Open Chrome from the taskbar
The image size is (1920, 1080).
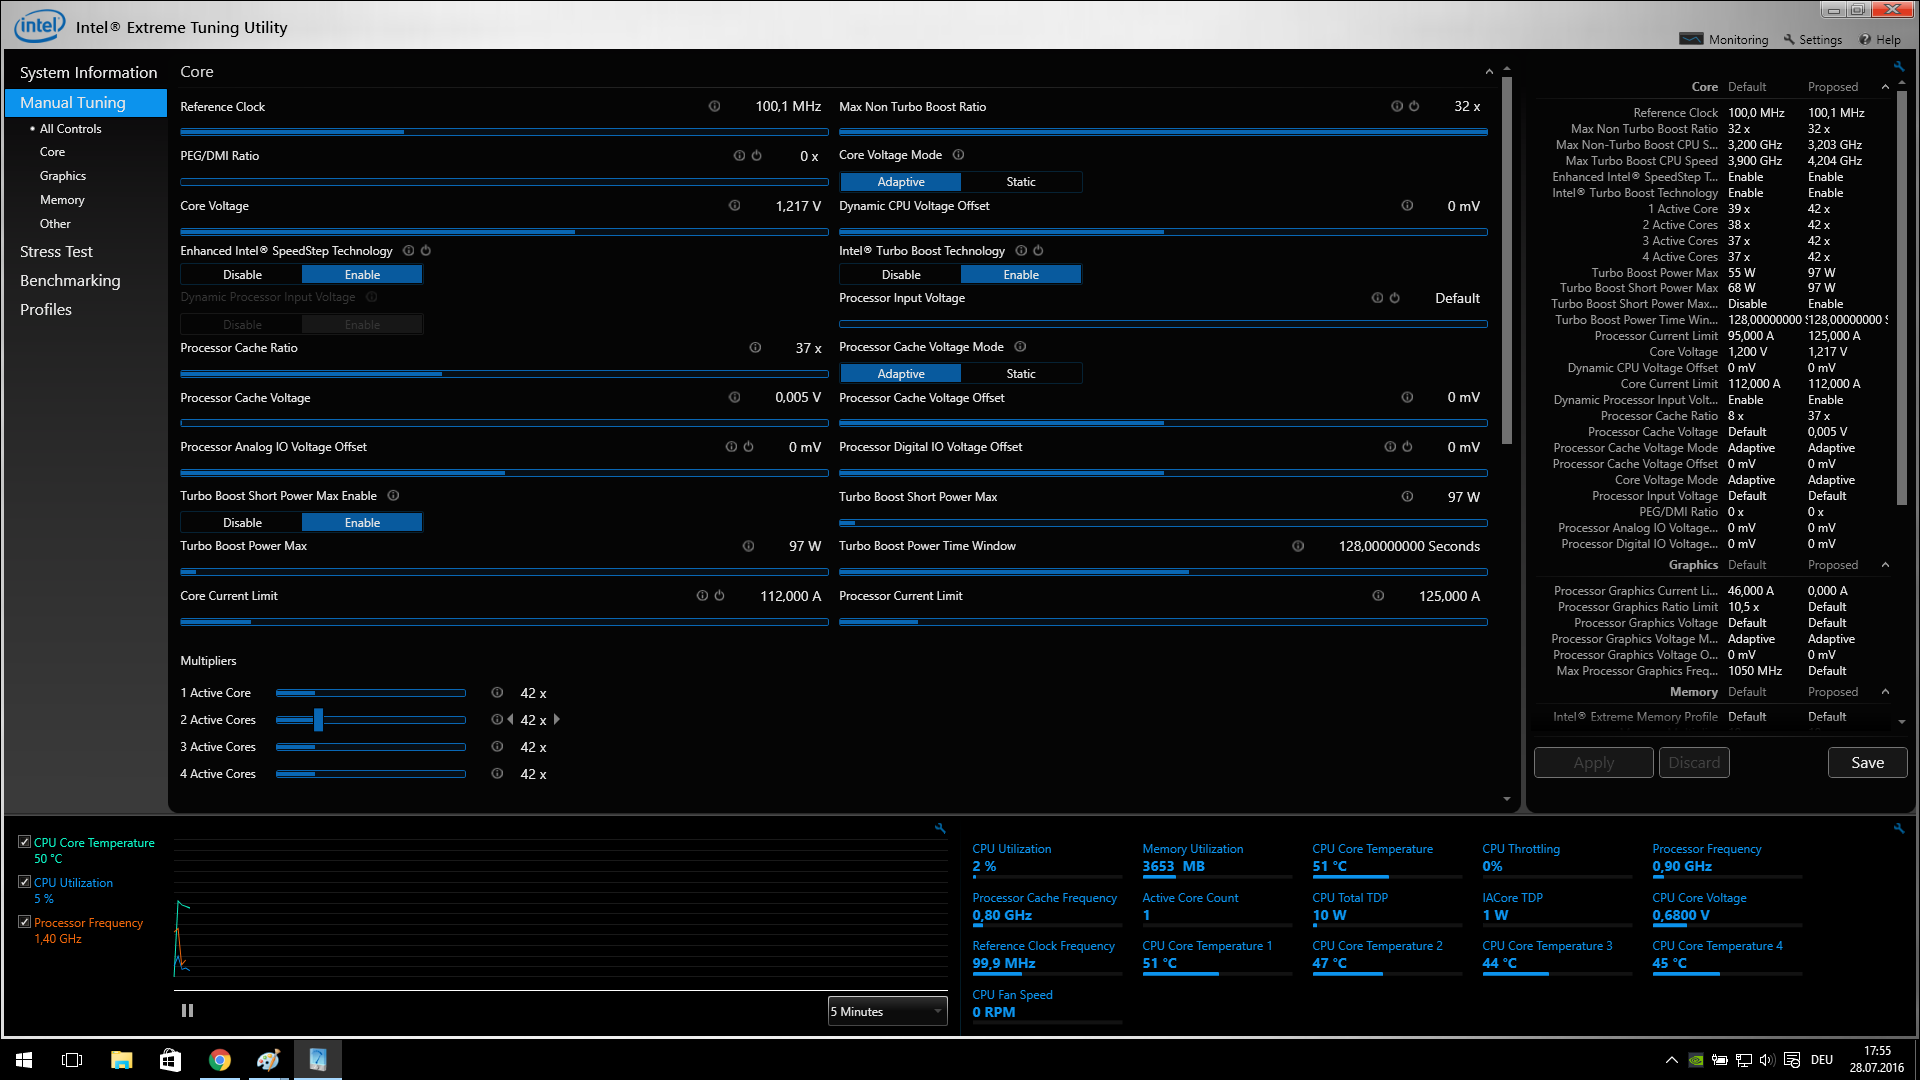[220, 1060]
